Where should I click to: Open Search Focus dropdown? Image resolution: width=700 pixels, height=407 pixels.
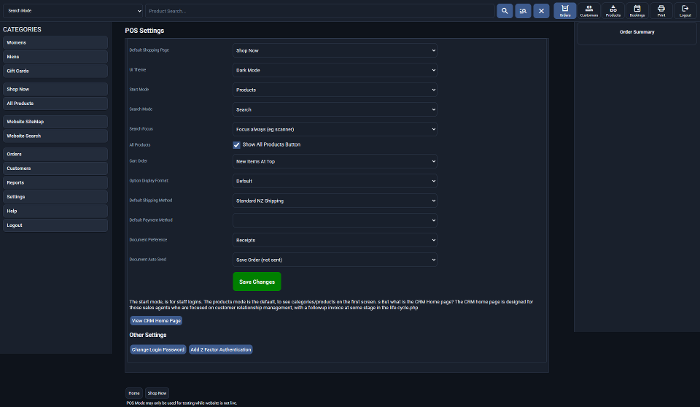point(335,129)
